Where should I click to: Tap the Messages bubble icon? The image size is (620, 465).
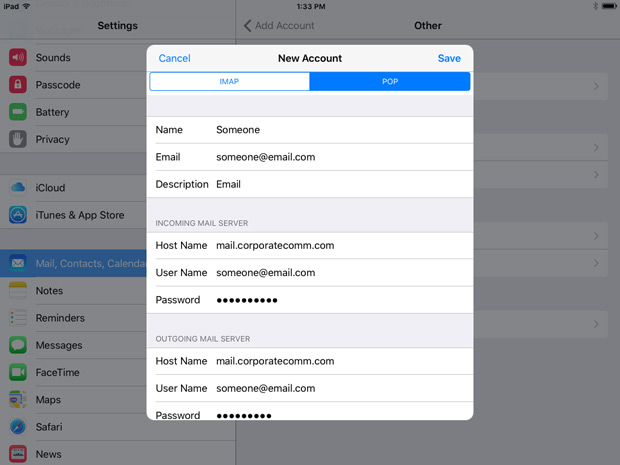point(18,345)
